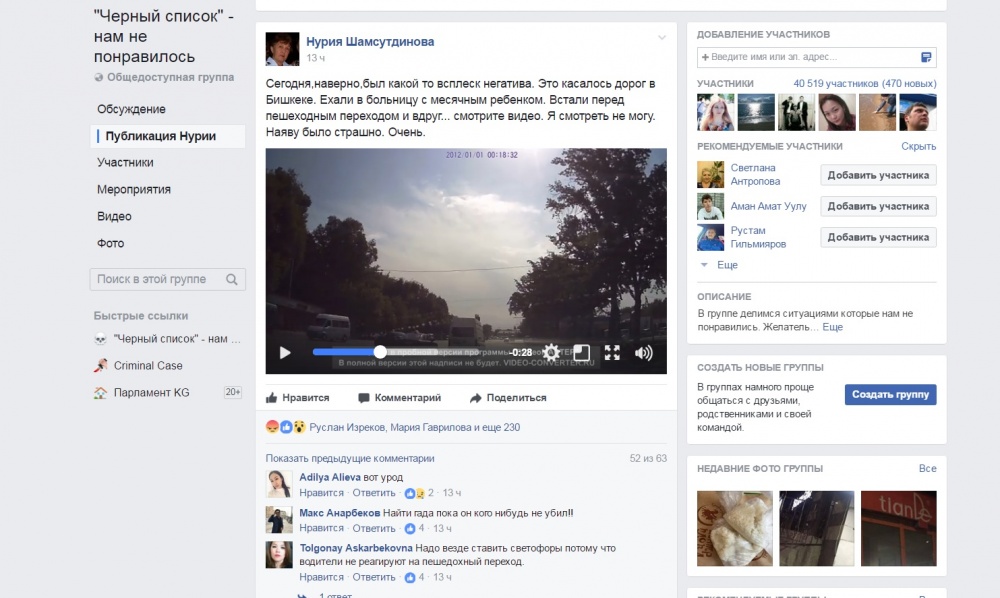The width and height of the screenshot is (1000, 598).
Task: Click the input field for adding members
Action: pyautogui.click(x=816, y=57)
